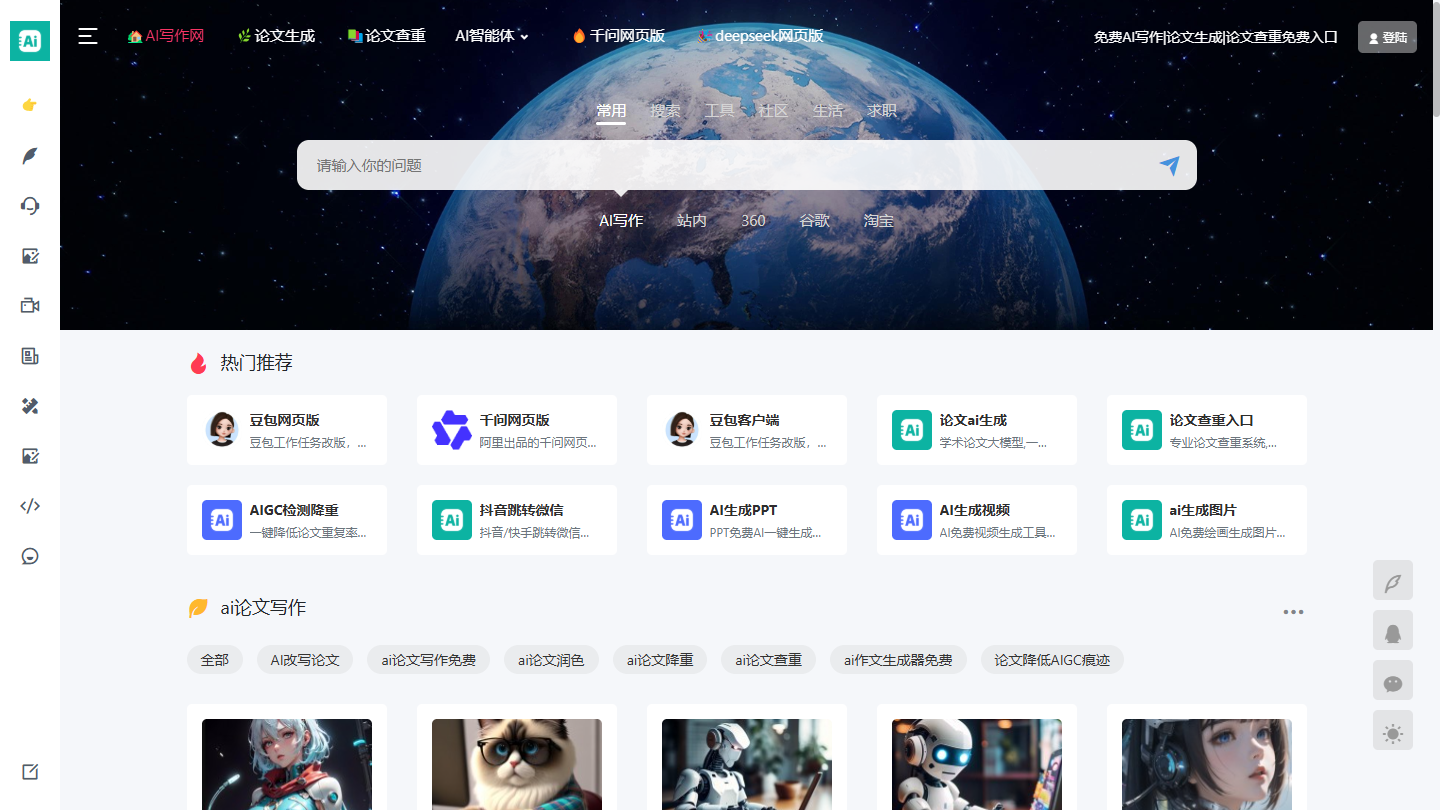Filter by the 论文降低AIGC痕迹 tag
The height and width of the screenshot is (810, 1440).
1052,660
